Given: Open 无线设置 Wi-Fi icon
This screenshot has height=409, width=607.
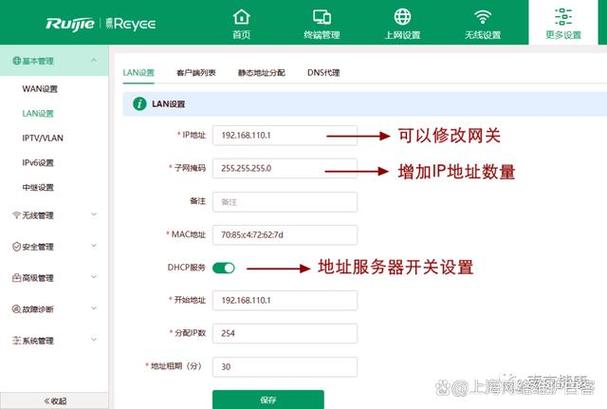Looking at the screenshot, I should coord(483,17).
